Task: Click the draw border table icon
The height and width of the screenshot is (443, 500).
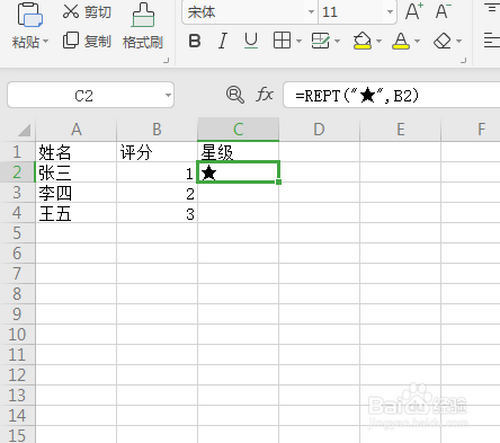Action: 320,41
